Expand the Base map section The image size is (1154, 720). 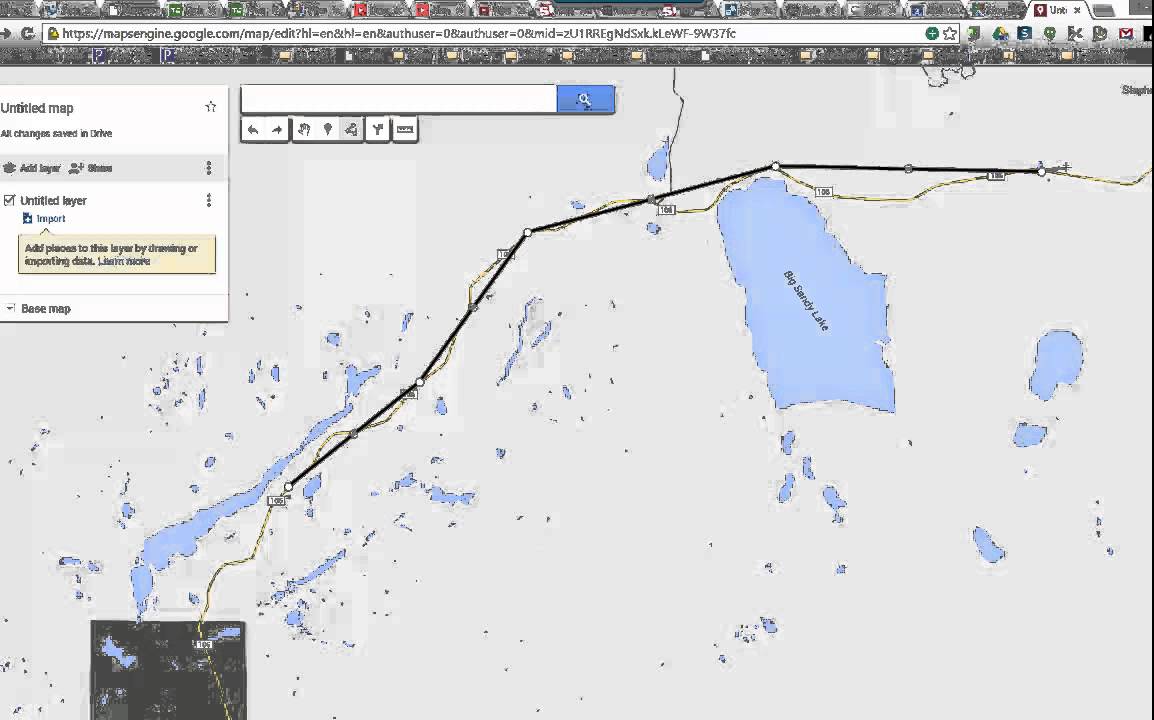pos(10,308)
